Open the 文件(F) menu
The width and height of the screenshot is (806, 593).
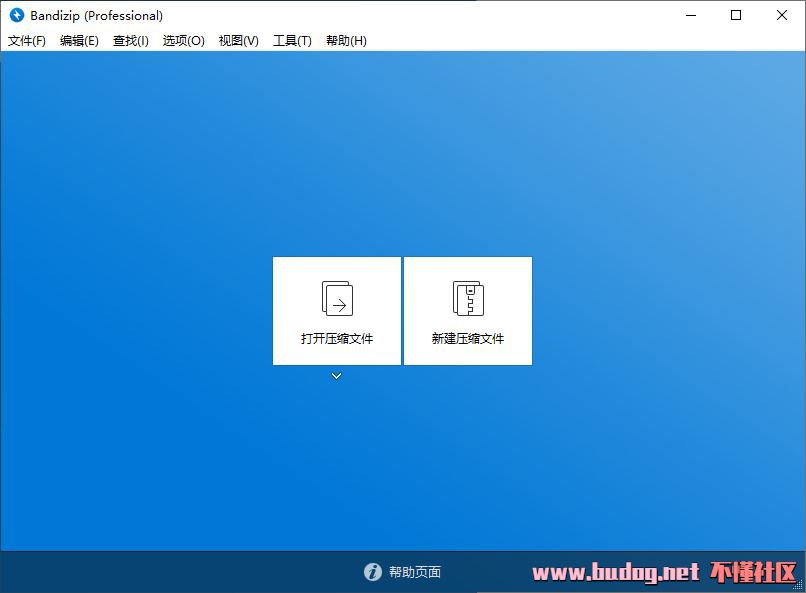click(27, 41)
